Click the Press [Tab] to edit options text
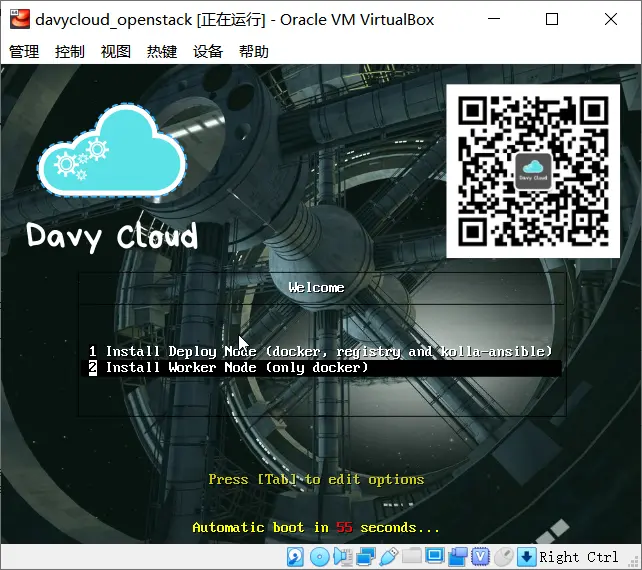The width and height of the screenshot is (642, 570). pyautogui.click(x=316, y=480)
